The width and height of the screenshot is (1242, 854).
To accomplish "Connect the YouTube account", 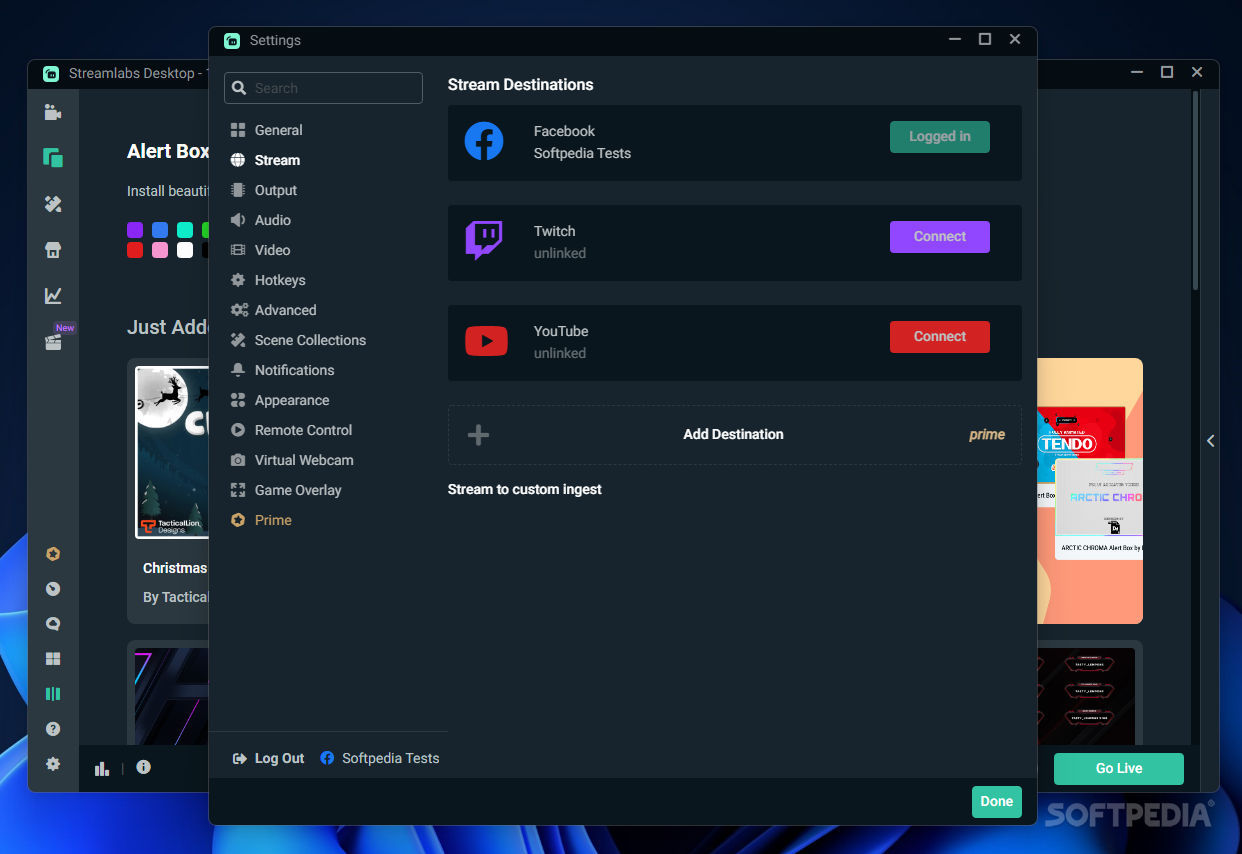I will click(x=940, y=337).
